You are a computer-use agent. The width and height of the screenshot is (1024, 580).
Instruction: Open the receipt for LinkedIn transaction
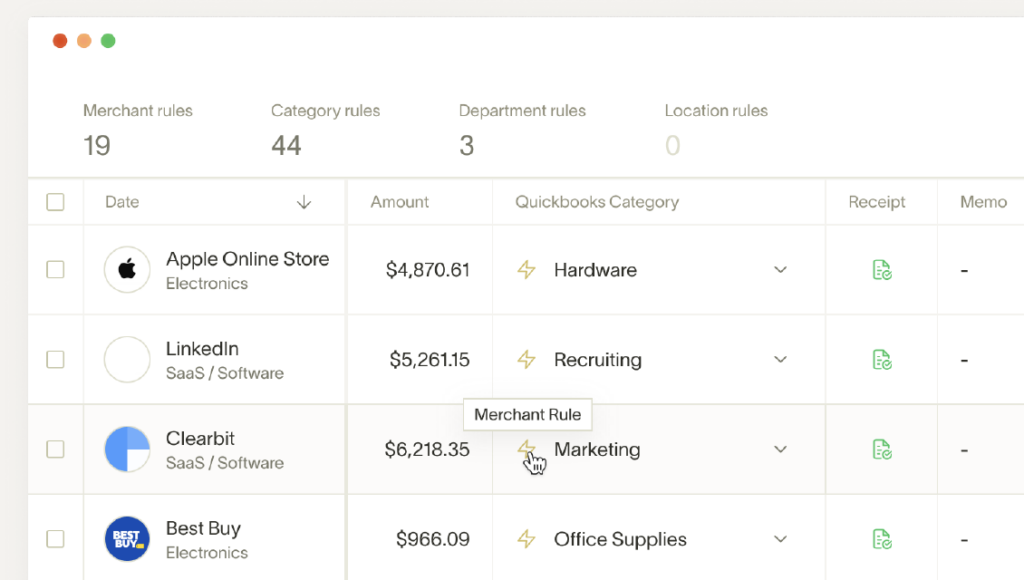[882, 359]
